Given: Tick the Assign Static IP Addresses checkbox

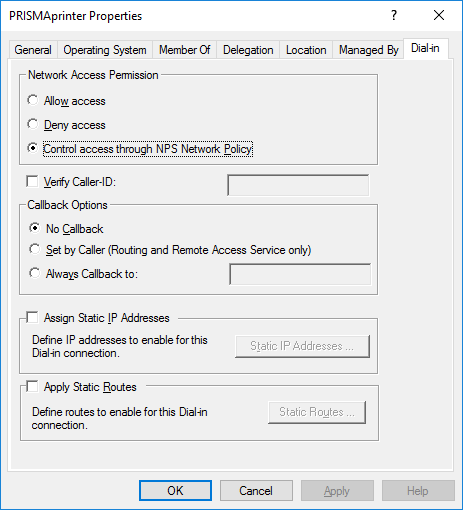Looking at the screenshot, I should pyautogui.click(x=32, y=317).
